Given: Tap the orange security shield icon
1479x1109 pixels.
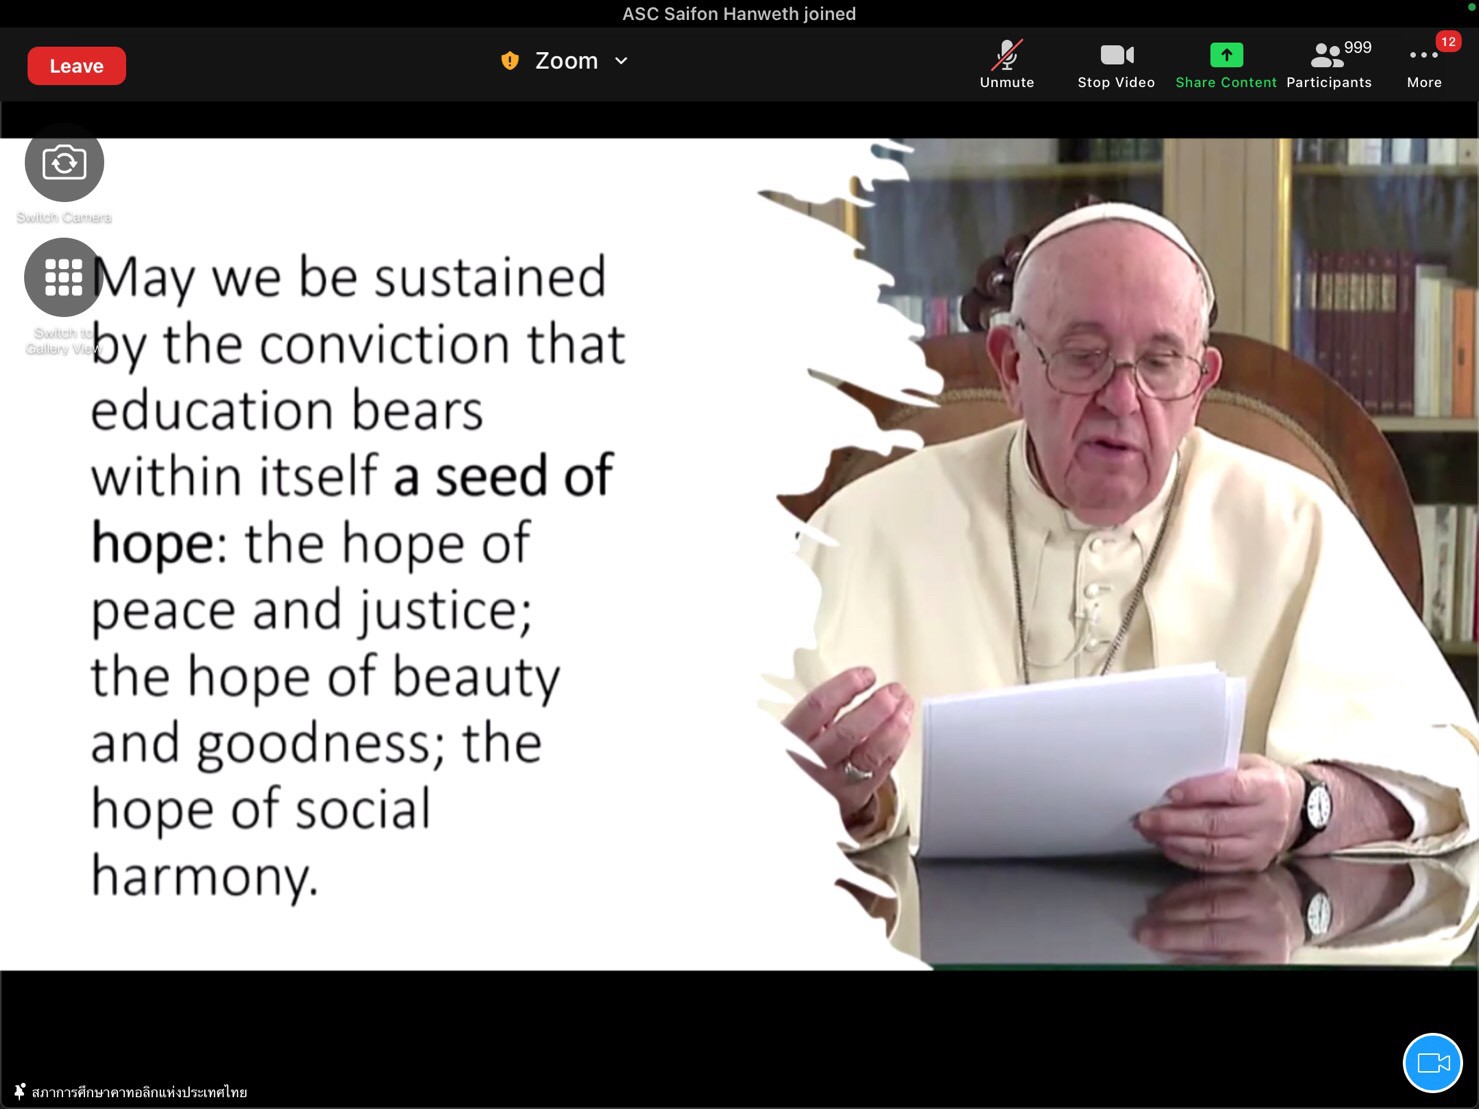Looking at the screenshot, I should pyautogui.click(x=510, y=61).
